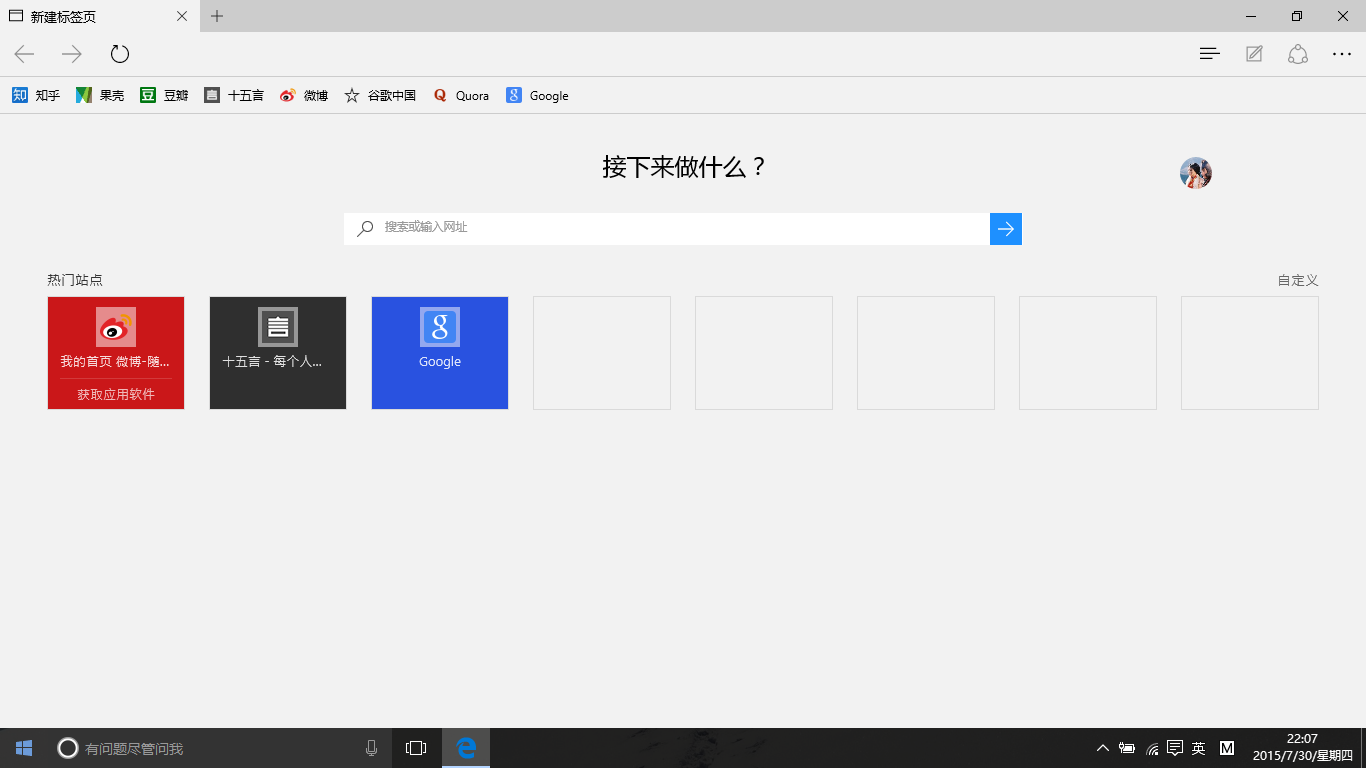Open the 自定义 customize link
The width and height of the screenshot is (1366, 768).
pos(1298,280)
